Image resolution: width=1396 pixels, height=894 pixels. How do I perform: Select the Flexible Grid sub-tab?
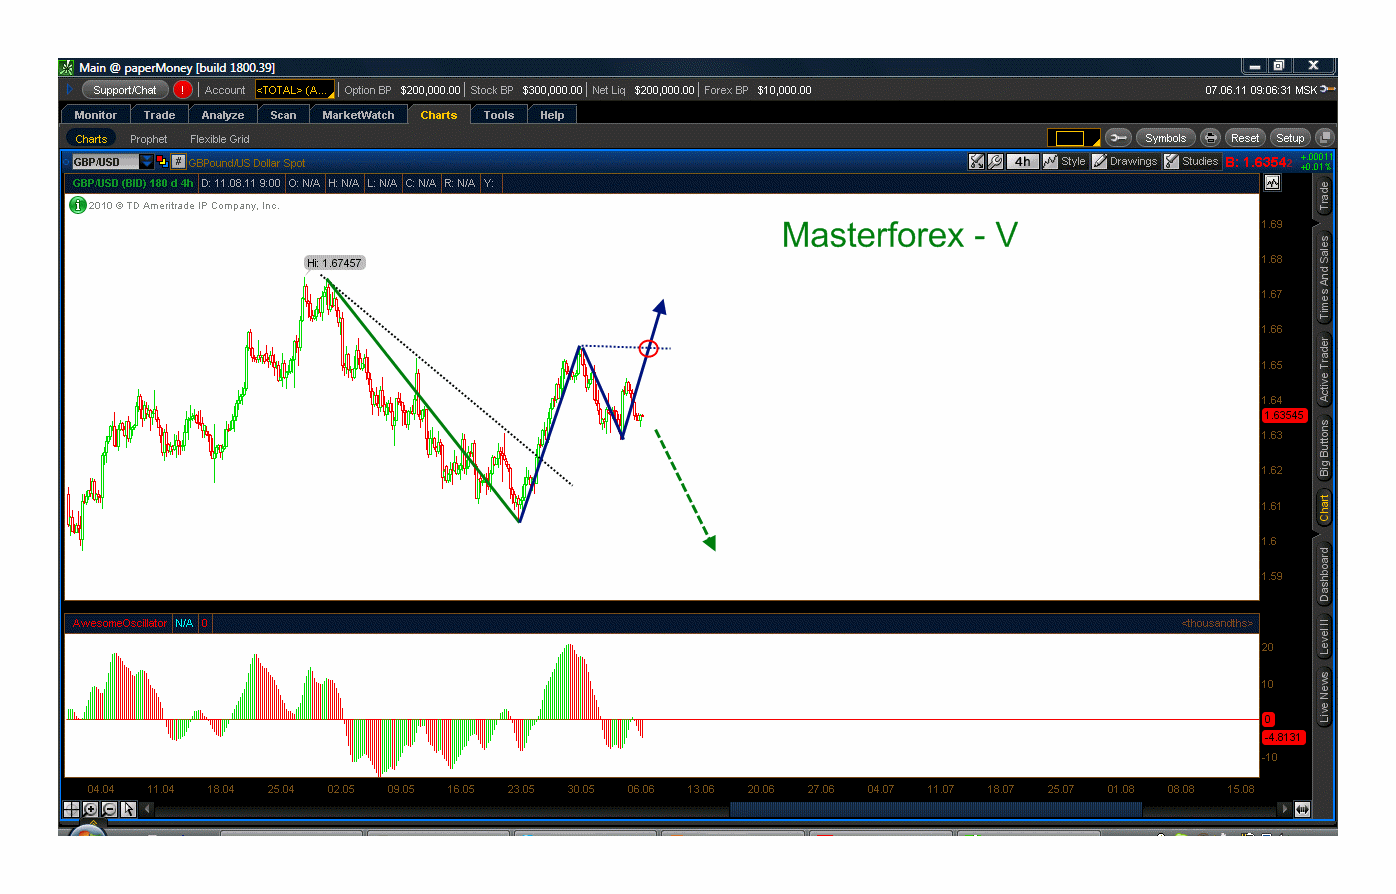(220, 139)
